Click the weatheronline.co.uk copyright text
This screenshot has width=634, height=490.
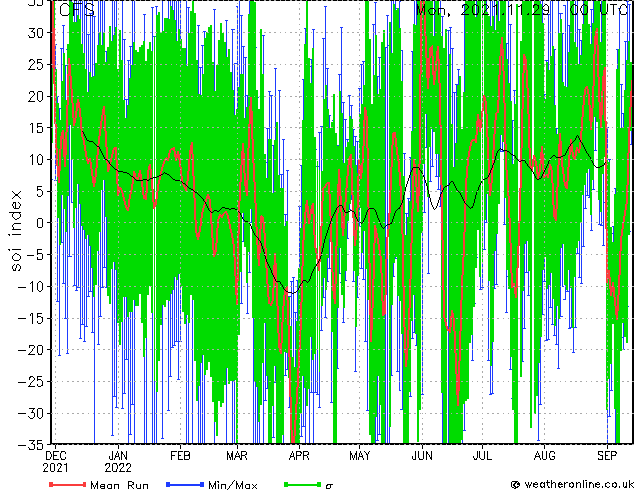point(572,484)
